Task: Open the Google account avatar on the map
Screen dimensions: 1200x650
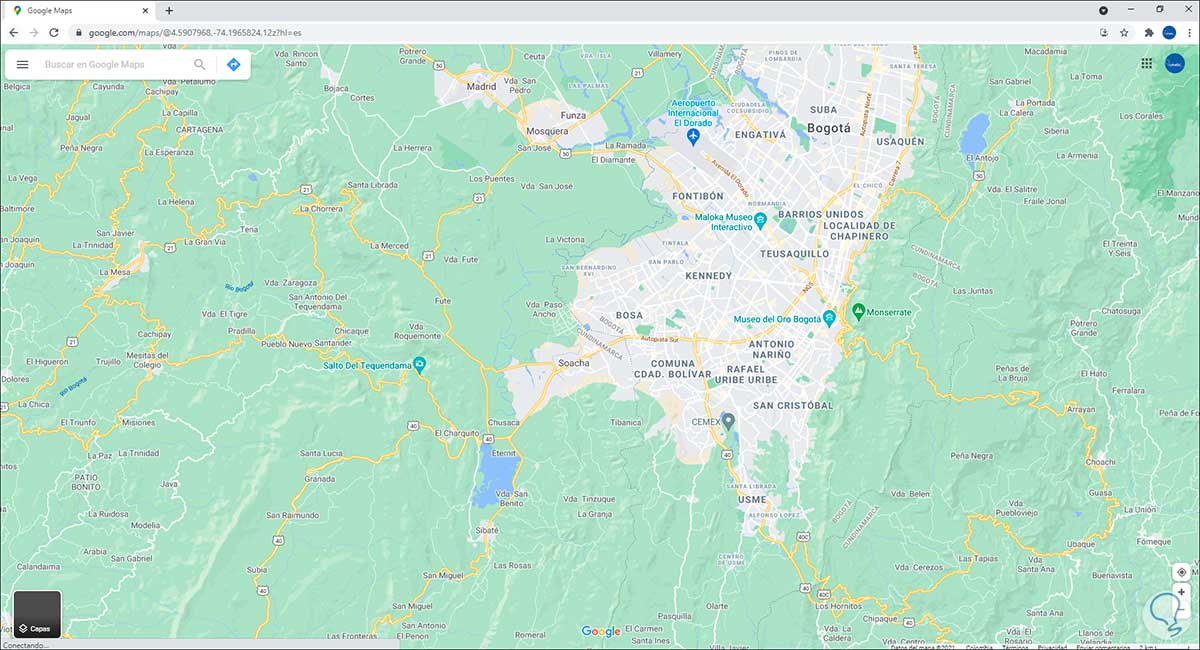Action: (1175, 63)
